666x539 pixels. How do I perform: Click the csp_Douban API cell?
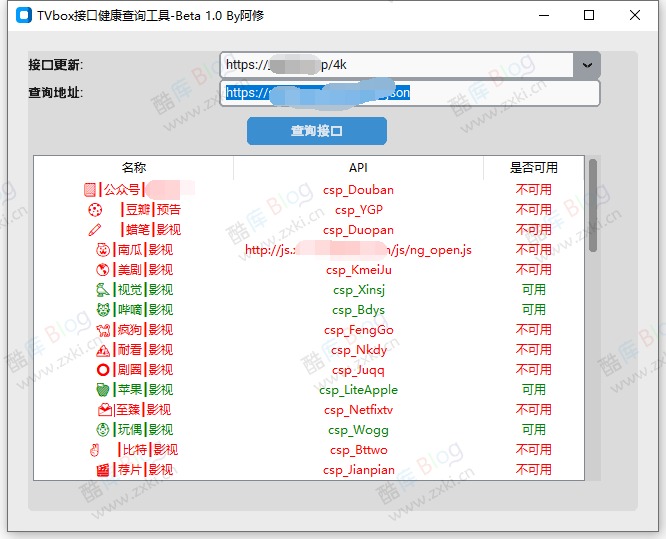pos(358,190)
